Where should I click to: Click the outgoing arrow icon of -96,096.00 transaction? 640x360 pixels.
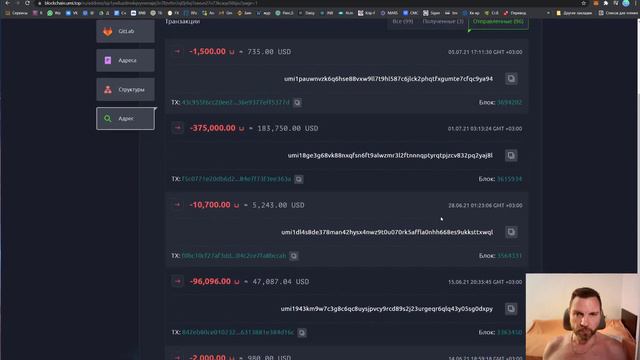pos(177,282)
